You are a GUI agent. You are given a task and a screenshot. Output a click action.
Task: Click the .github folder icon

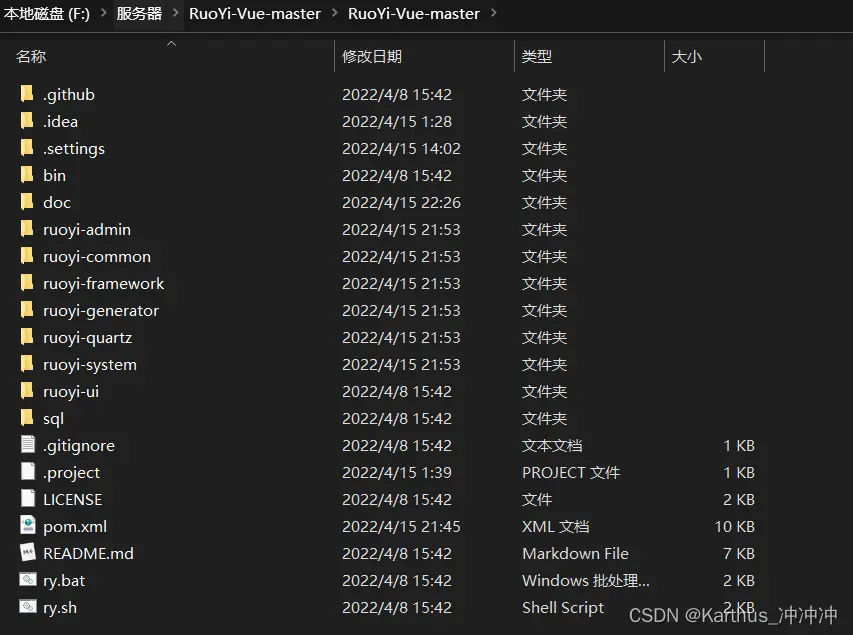[x=27, y=94]
